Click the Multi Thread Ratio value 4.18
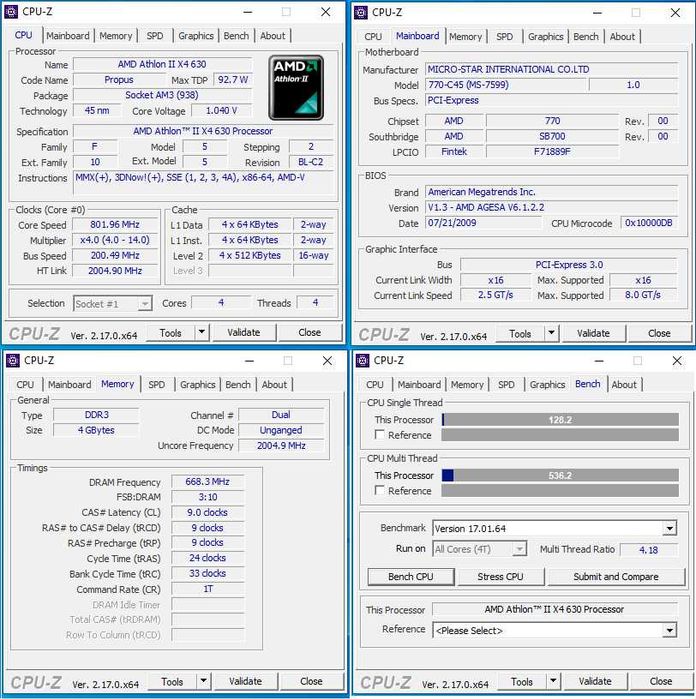 click(x=648, y=550)
